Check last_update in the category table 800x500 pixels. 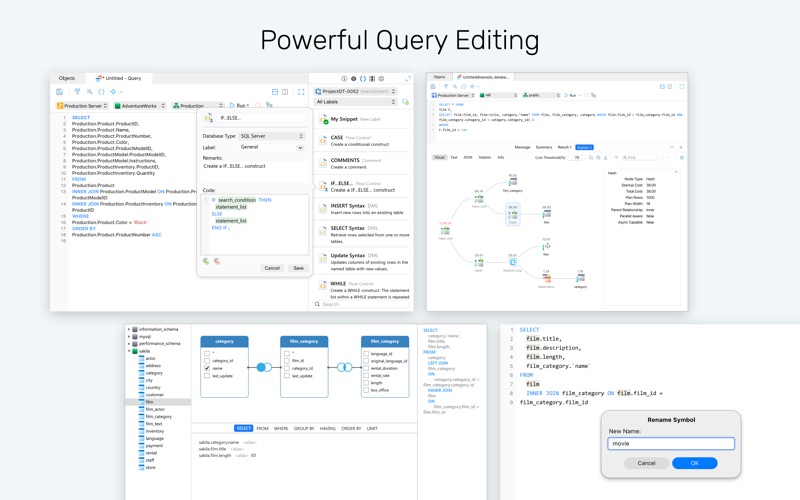(207, 376)
